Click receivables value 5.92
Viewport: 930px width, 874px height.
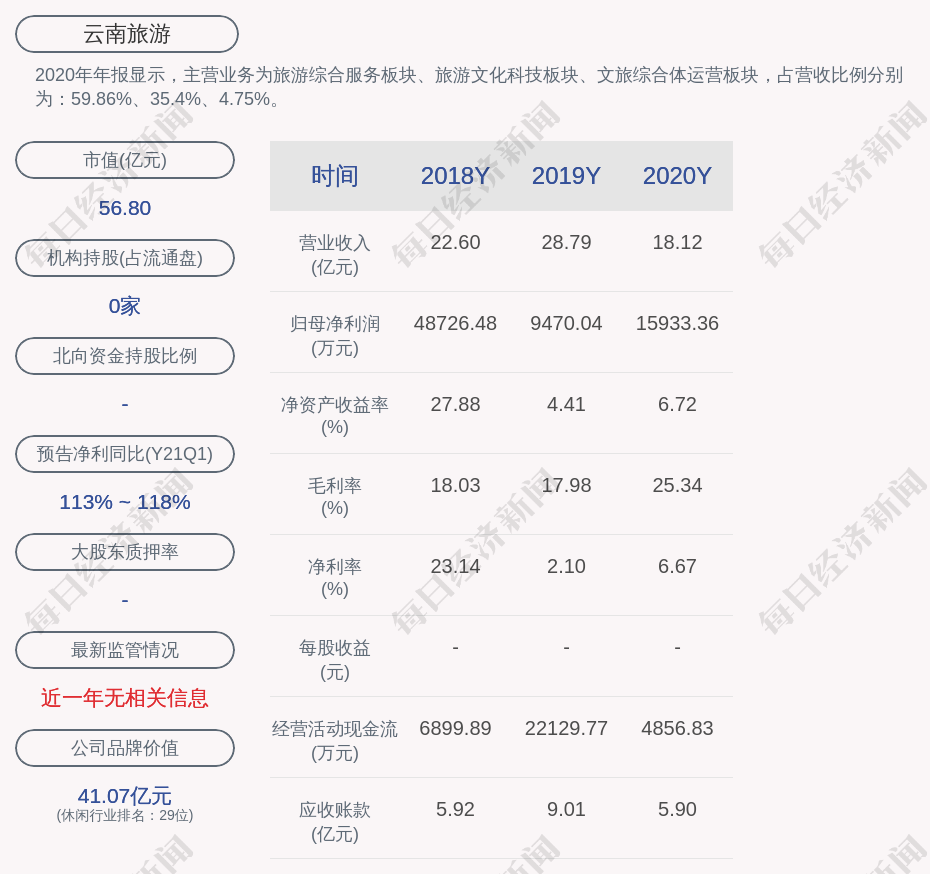[x=456, y=809]
